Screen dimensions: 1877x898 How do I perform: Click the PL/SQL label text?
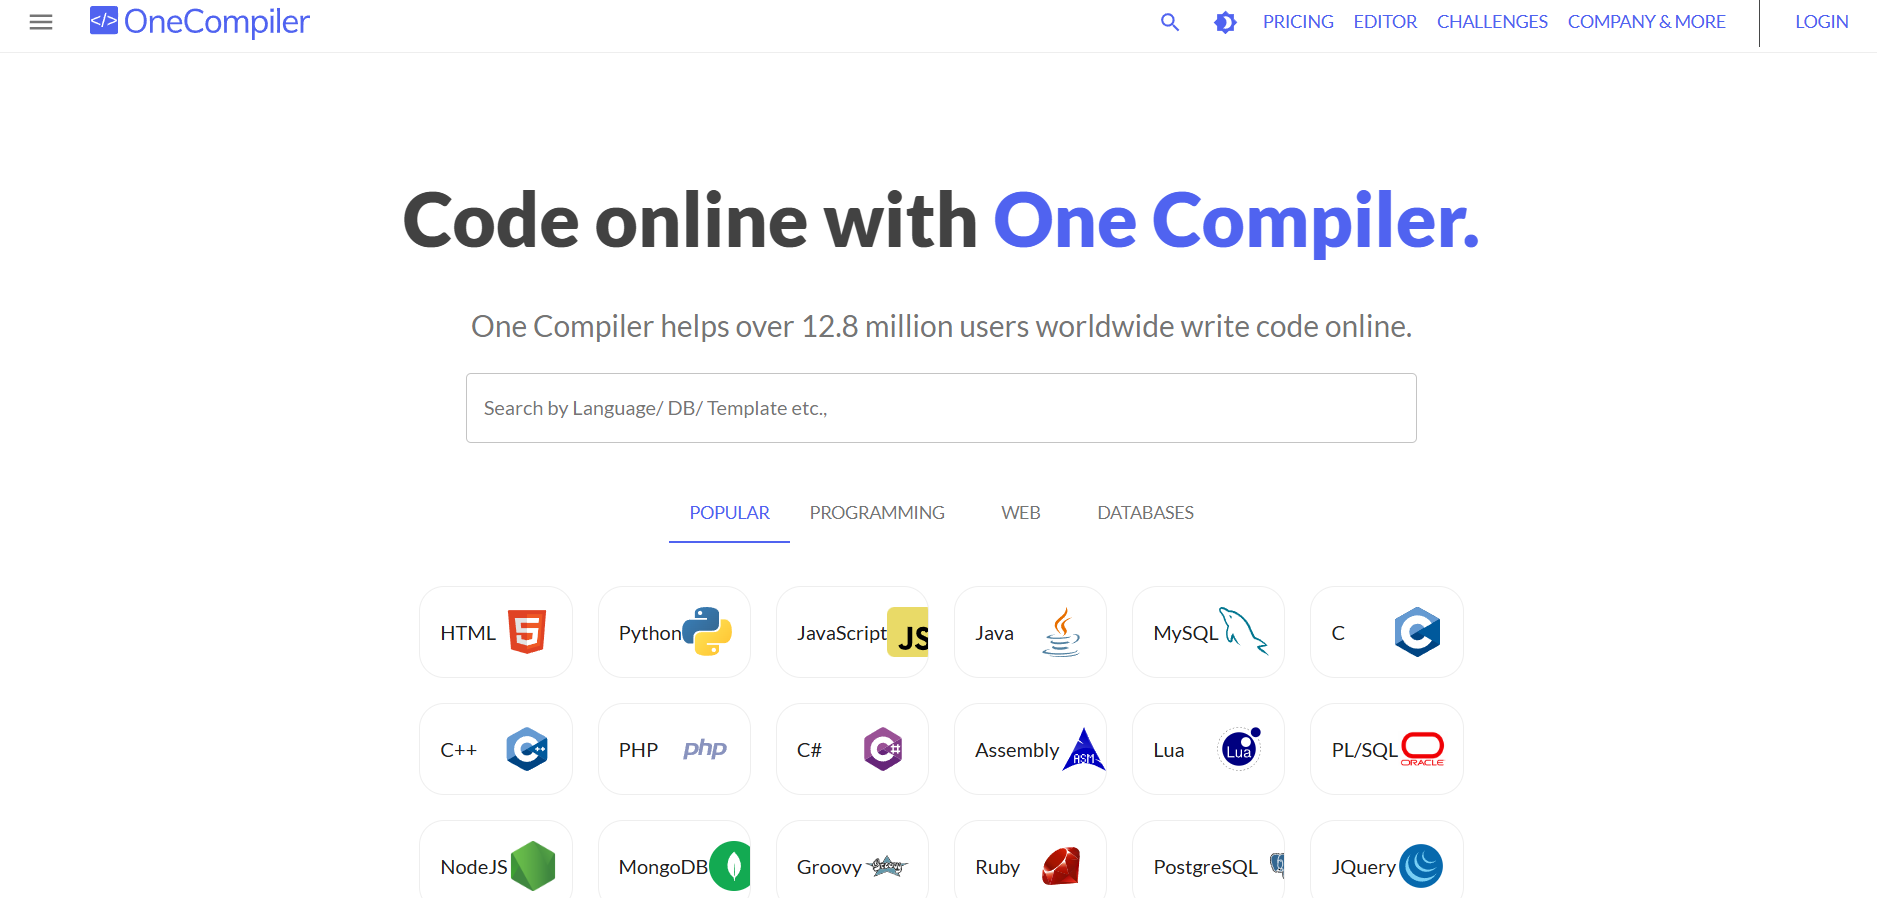click(1365, 750)
